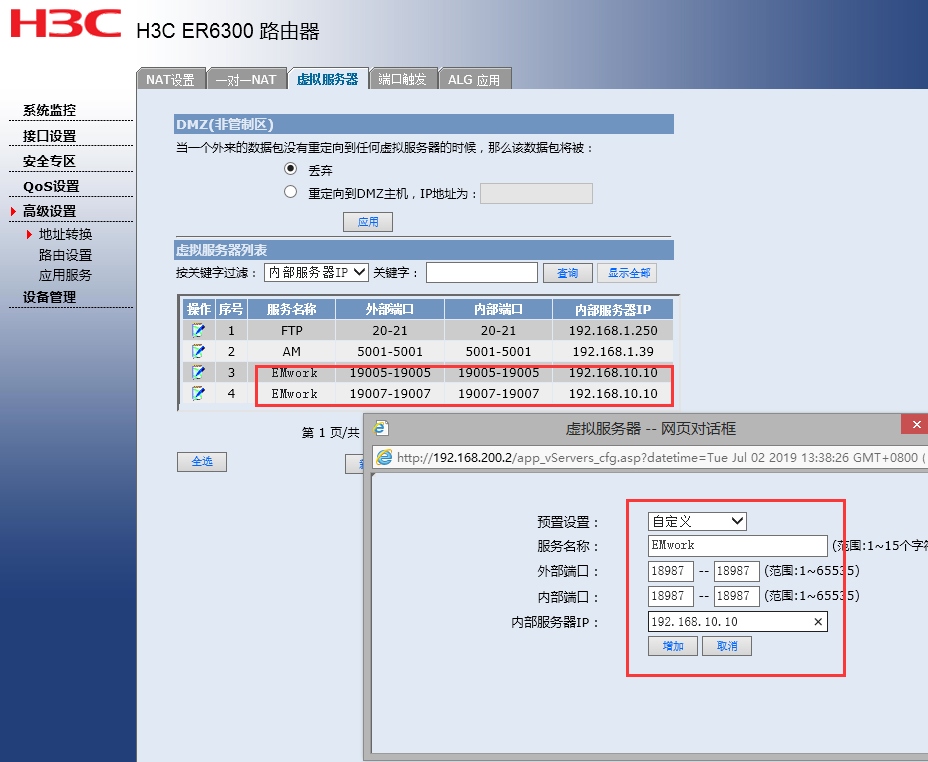928x762 pixels.
Task: Select the 丢弃 (discard) radio option
Action: (290, 169)
